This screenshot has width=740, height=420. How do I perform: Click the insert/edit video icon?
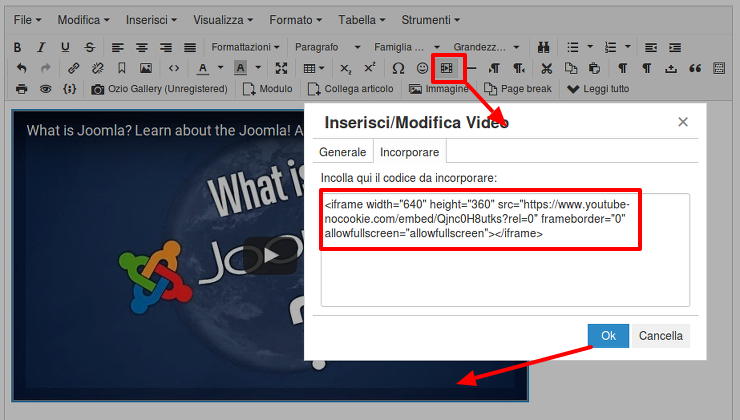[x=446, y=68]
